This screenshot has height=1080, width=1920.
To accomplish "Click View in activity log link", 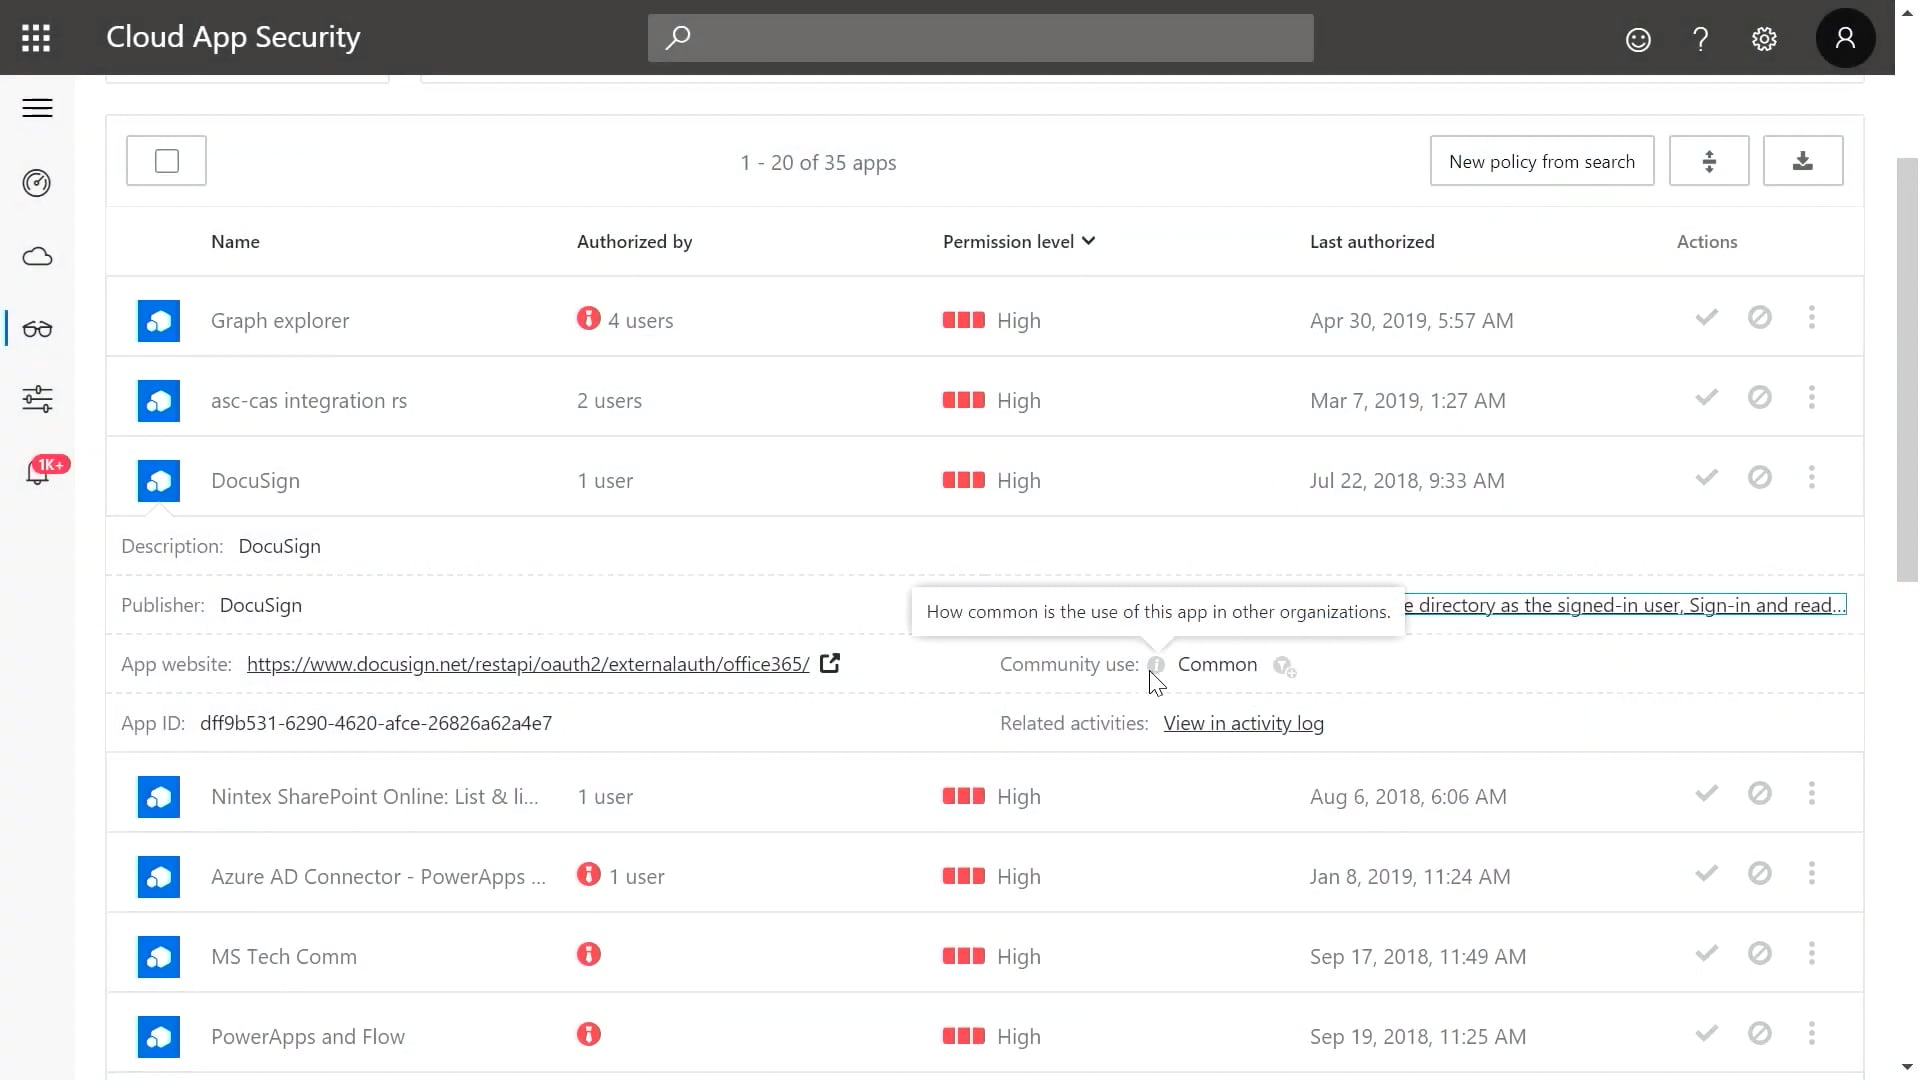I will point(1244,723).
